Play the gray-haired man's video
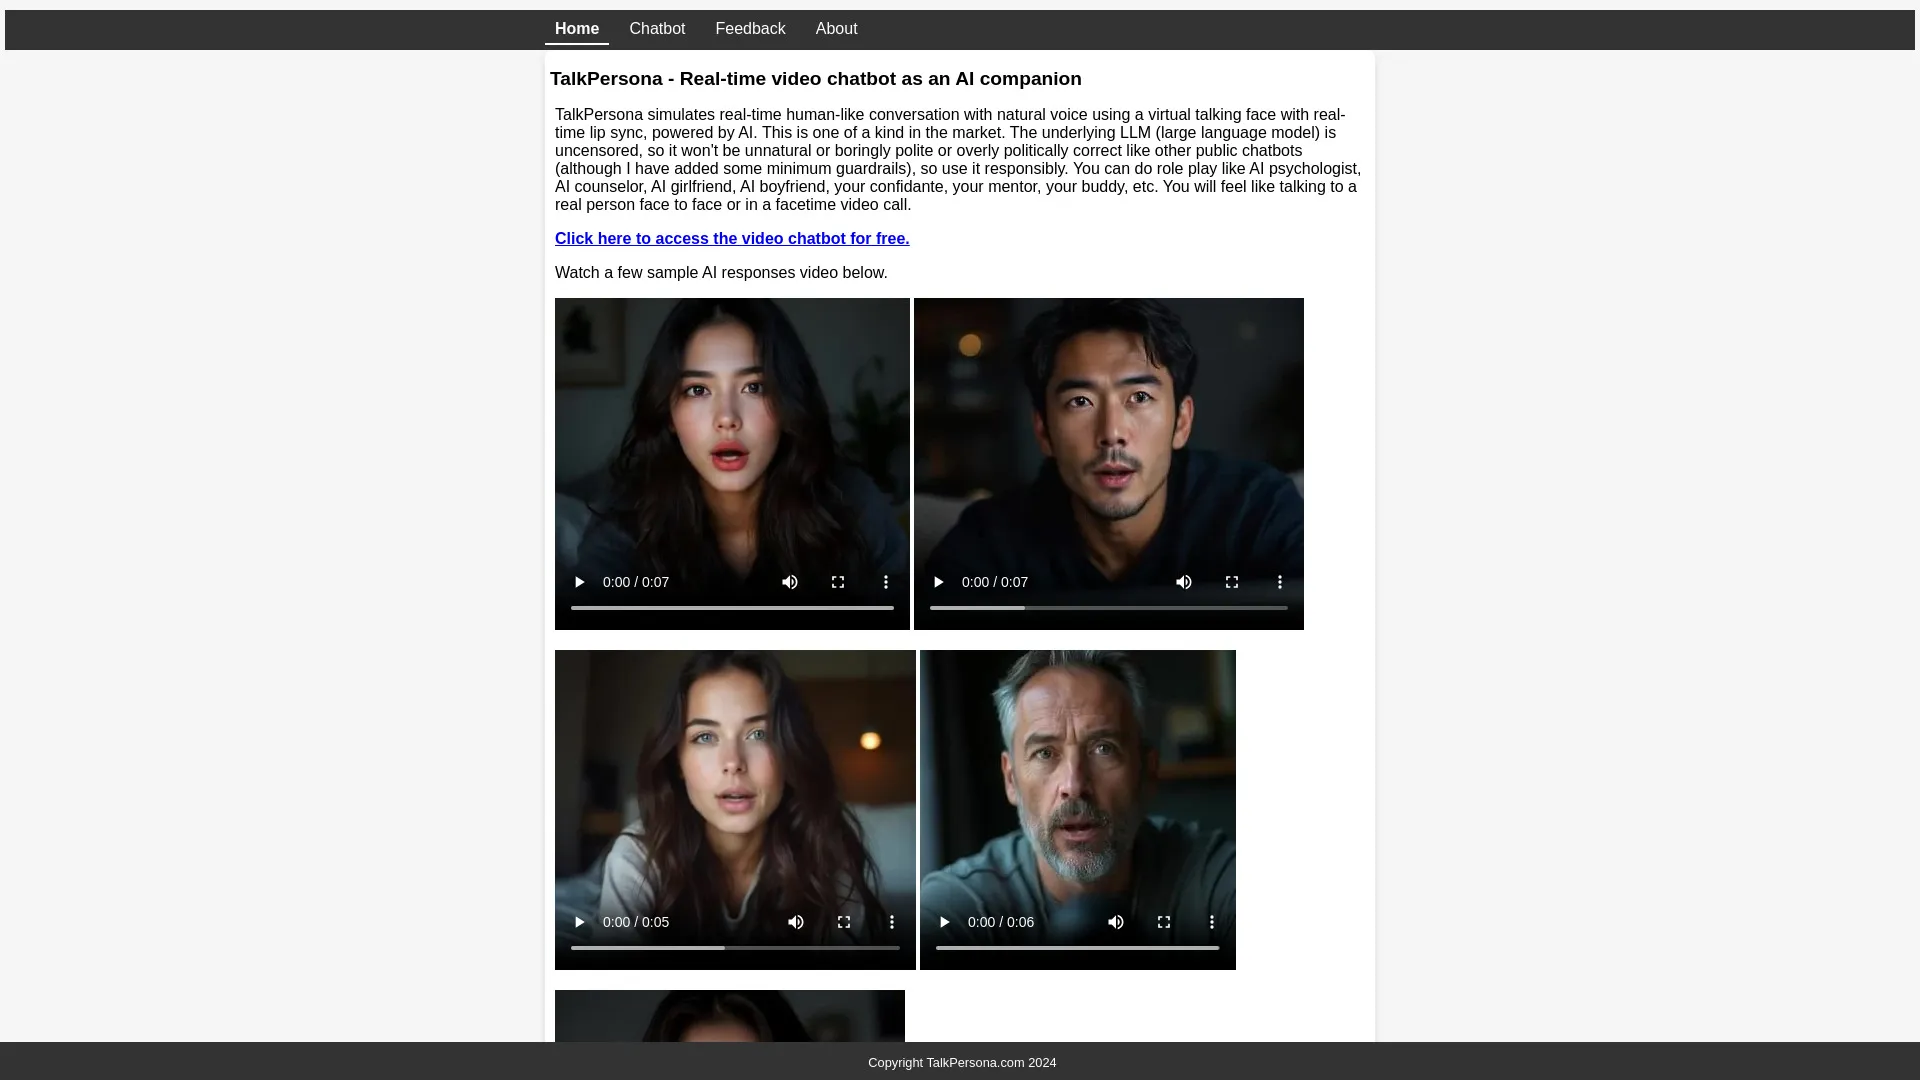 (x=944, y=921)
